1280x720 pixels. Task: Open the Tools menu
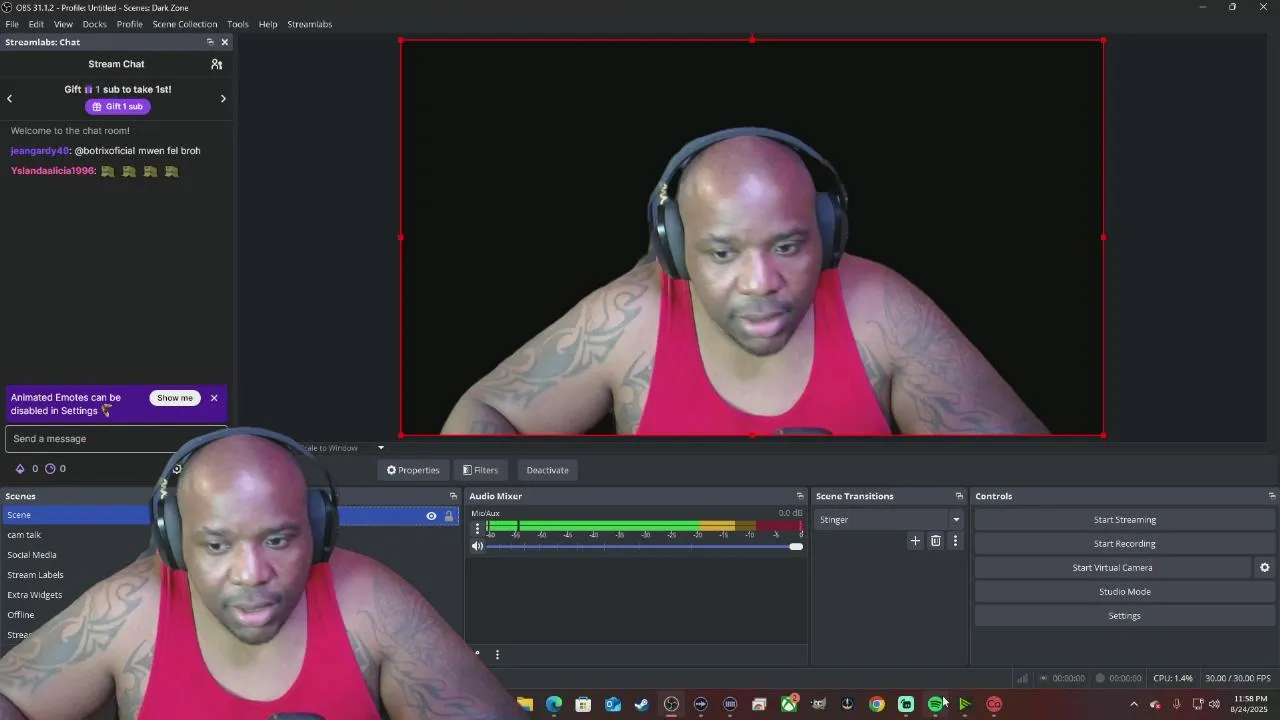point(238,24)
